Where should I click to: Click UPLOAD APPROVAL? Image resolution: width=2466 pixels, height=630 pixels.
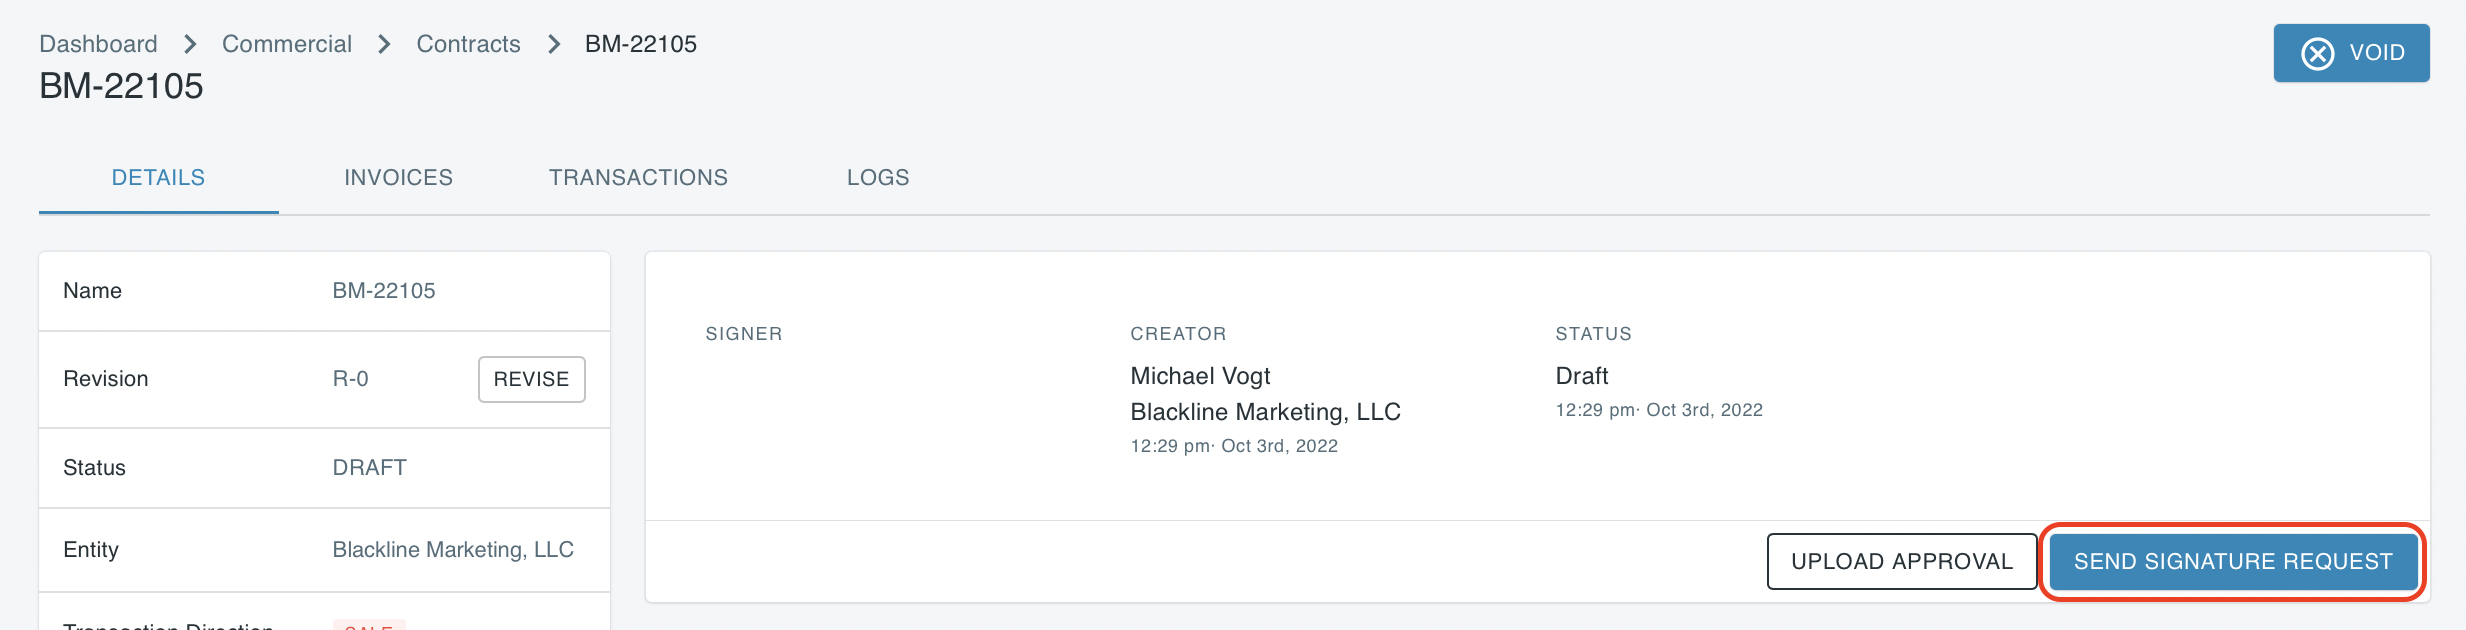1902,561
